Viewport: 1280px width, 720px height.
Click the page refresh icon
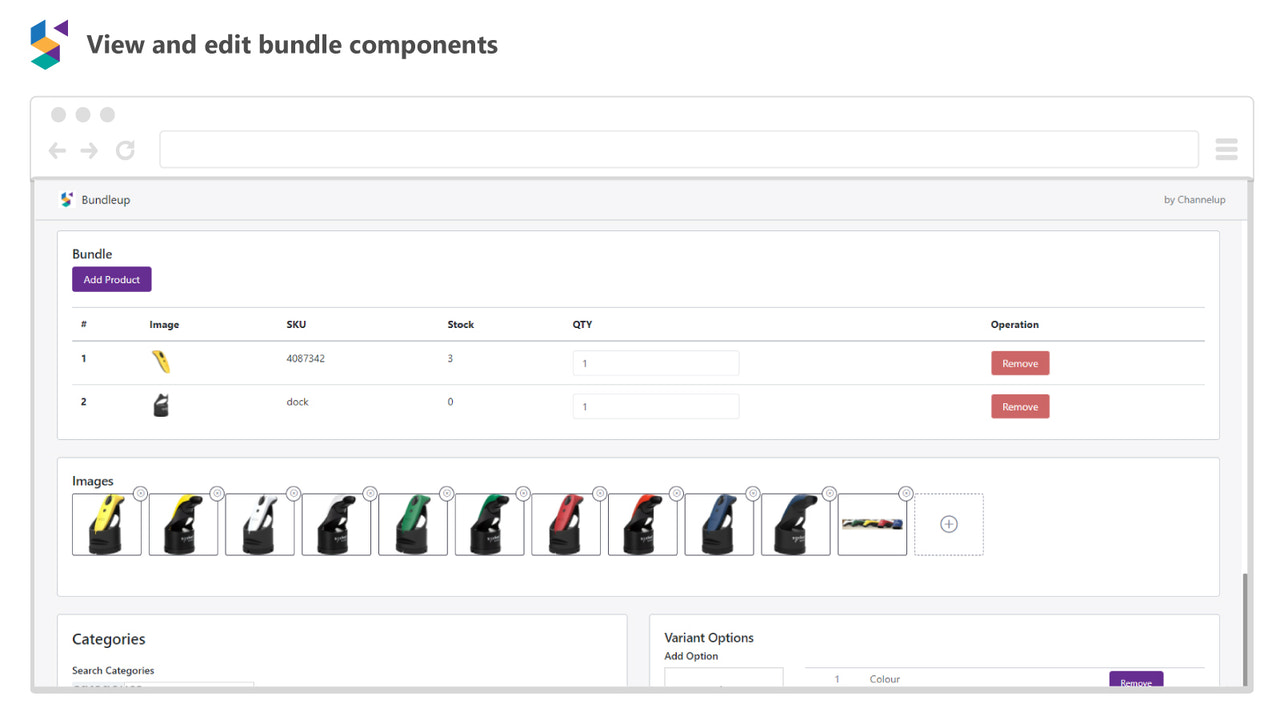click(124, 150)
